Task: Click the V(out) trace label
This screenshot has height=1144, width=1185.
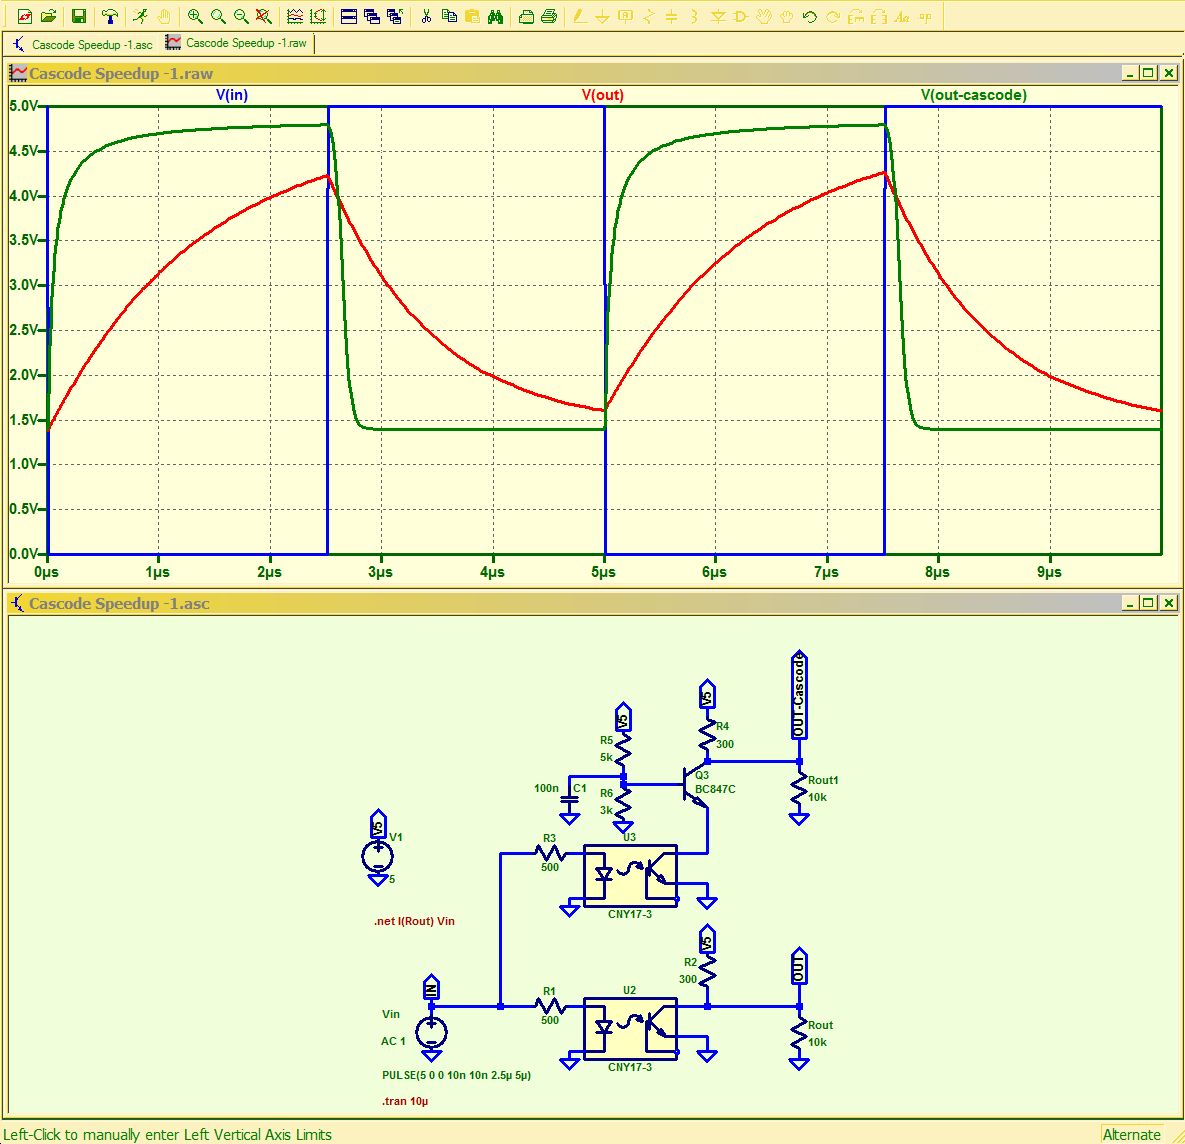Action: pyautogui.click(x=602, y=95)
